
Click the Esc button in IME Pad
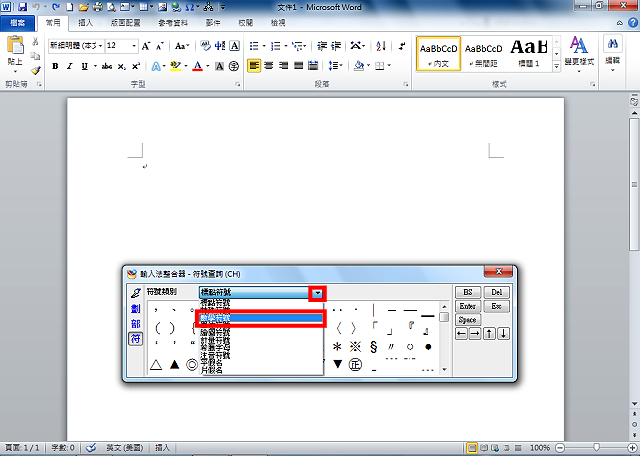click(x=497, y=306)
